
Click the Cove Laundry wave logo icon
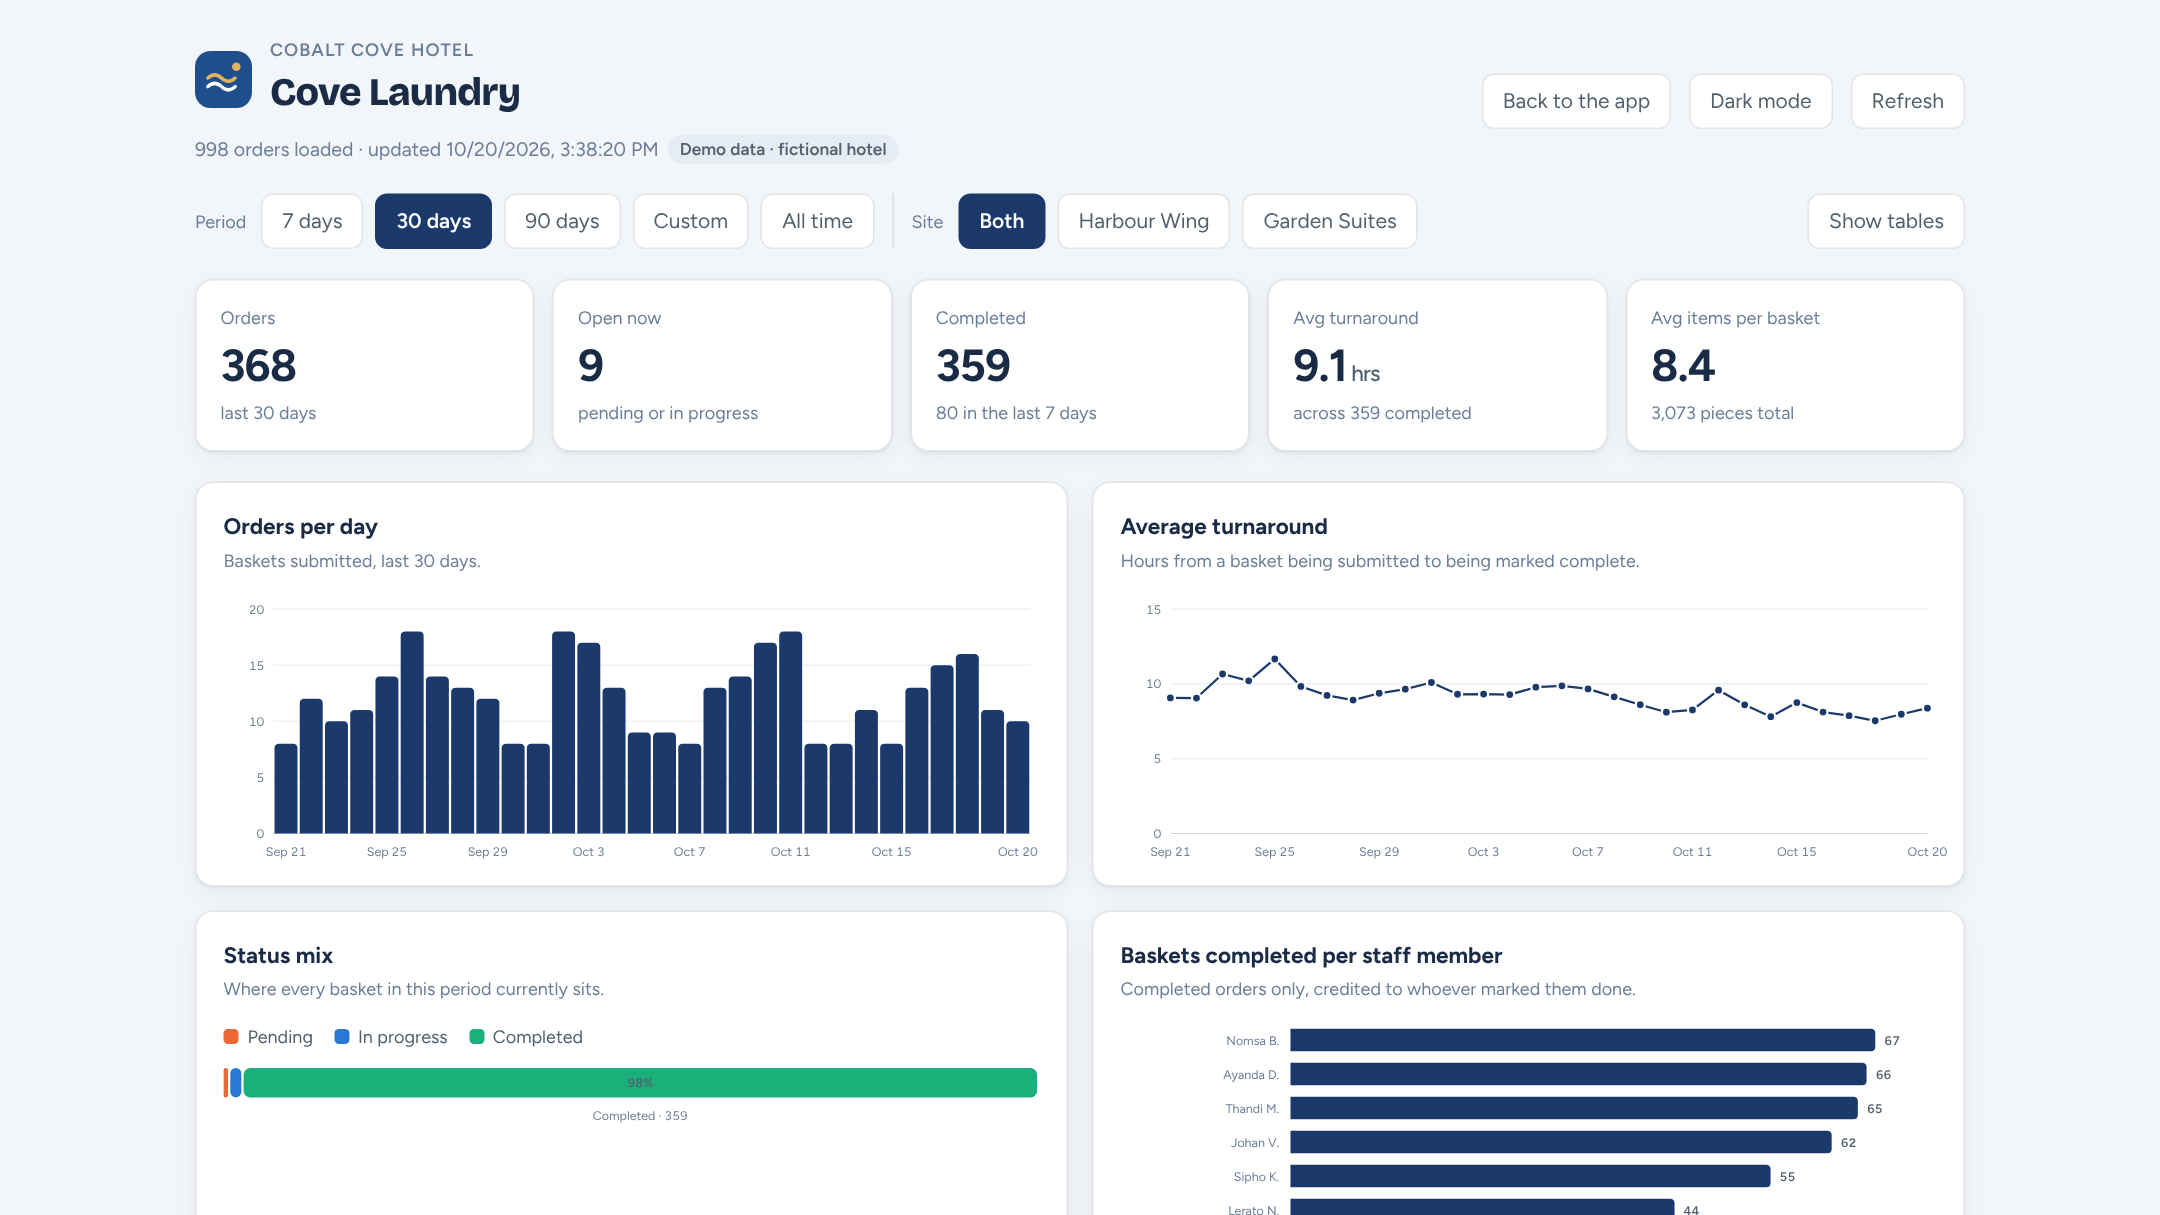(x=223, y=79)
